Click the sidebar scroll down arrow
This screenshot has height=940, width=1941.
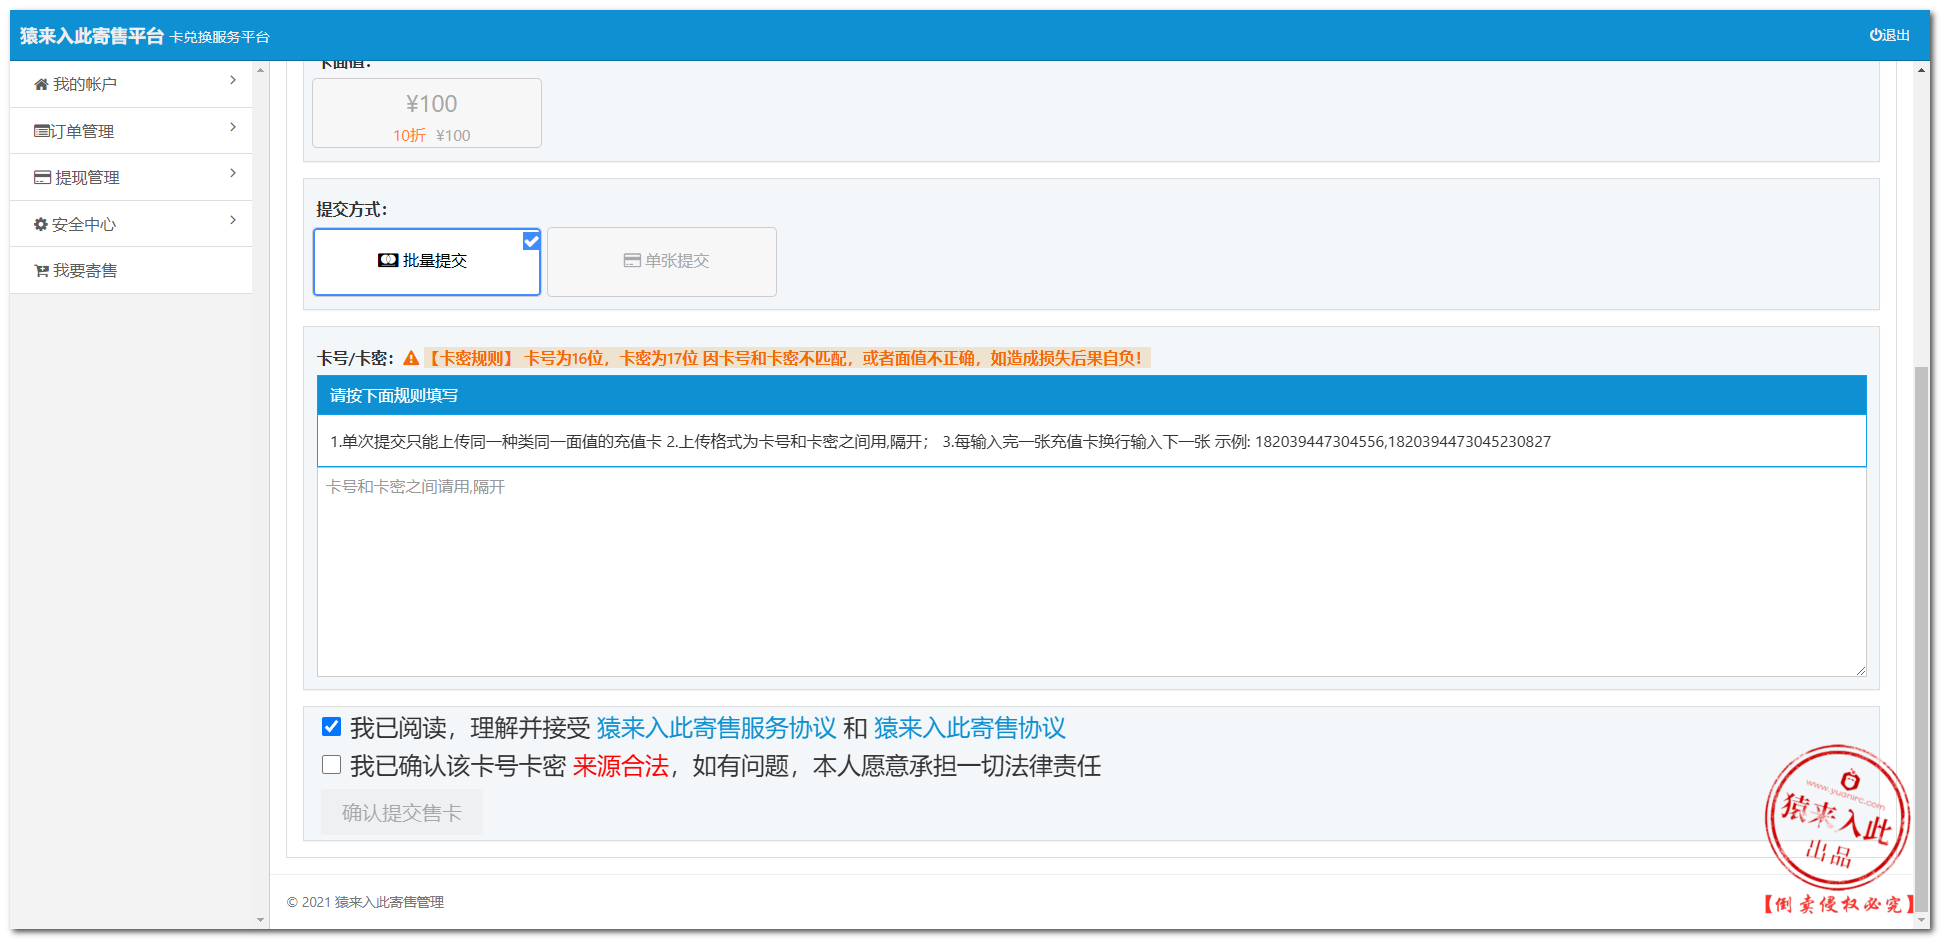261,920
